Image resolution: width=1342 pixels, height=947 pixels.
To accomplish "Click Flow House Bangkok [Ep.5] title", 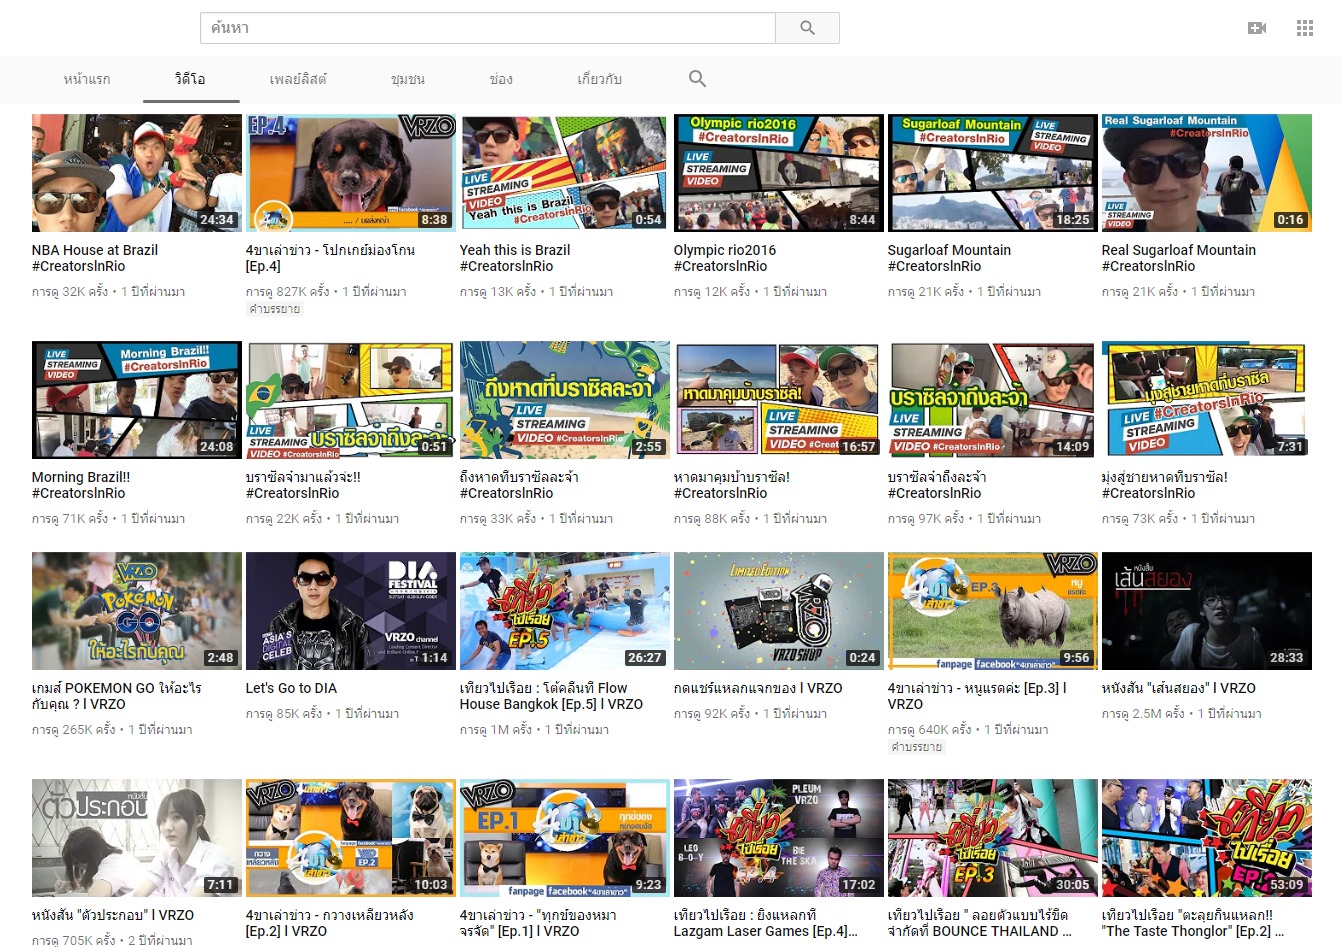I will pyautogui.click(x=551, y=696).
